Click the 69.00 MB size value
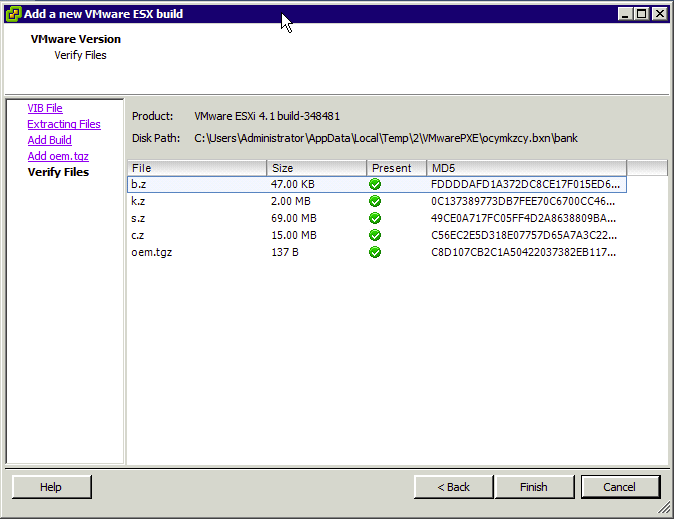674x519 pixels. (294, 218)
